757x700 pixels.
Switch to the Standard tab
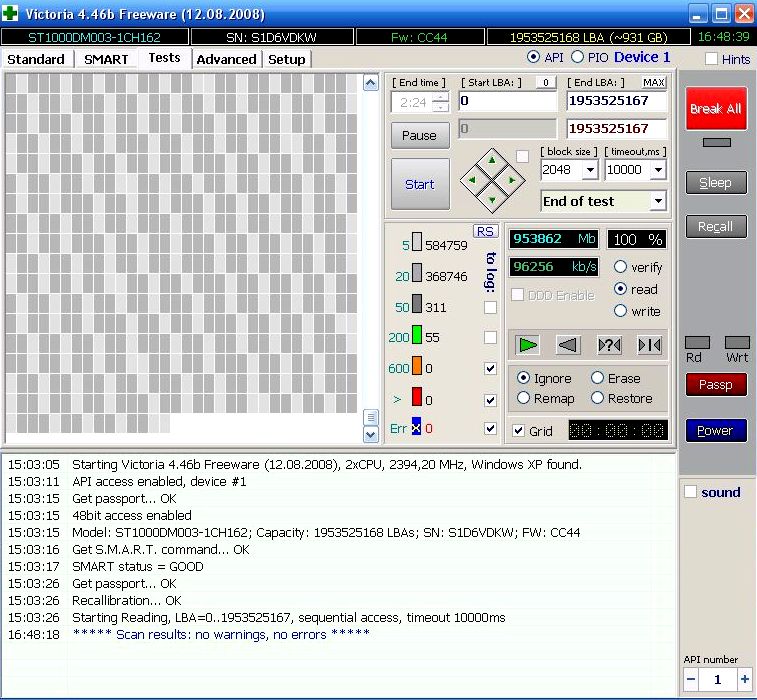pos(36,59)
